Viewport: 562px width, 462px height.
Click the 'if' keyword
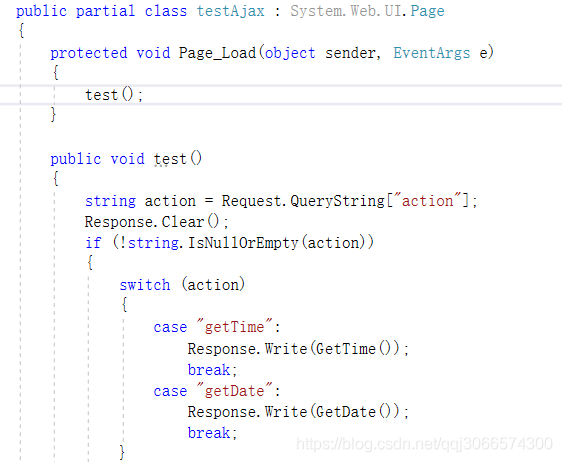93,243
